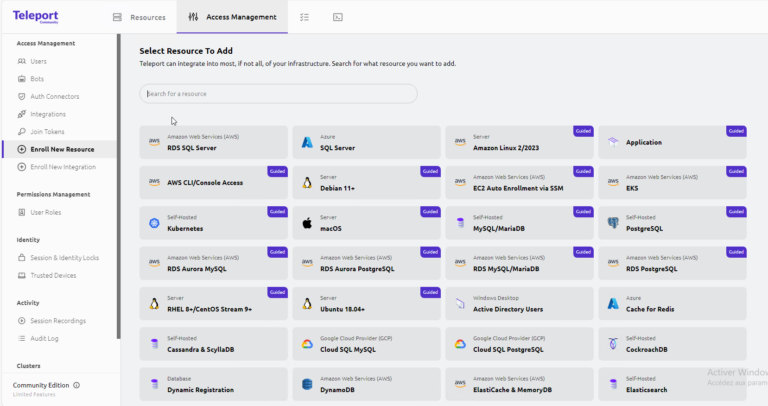The height and width of the screenshot is (406, 768).
Task: Open the activity list icon tab
Action: (x=304, y=17)
